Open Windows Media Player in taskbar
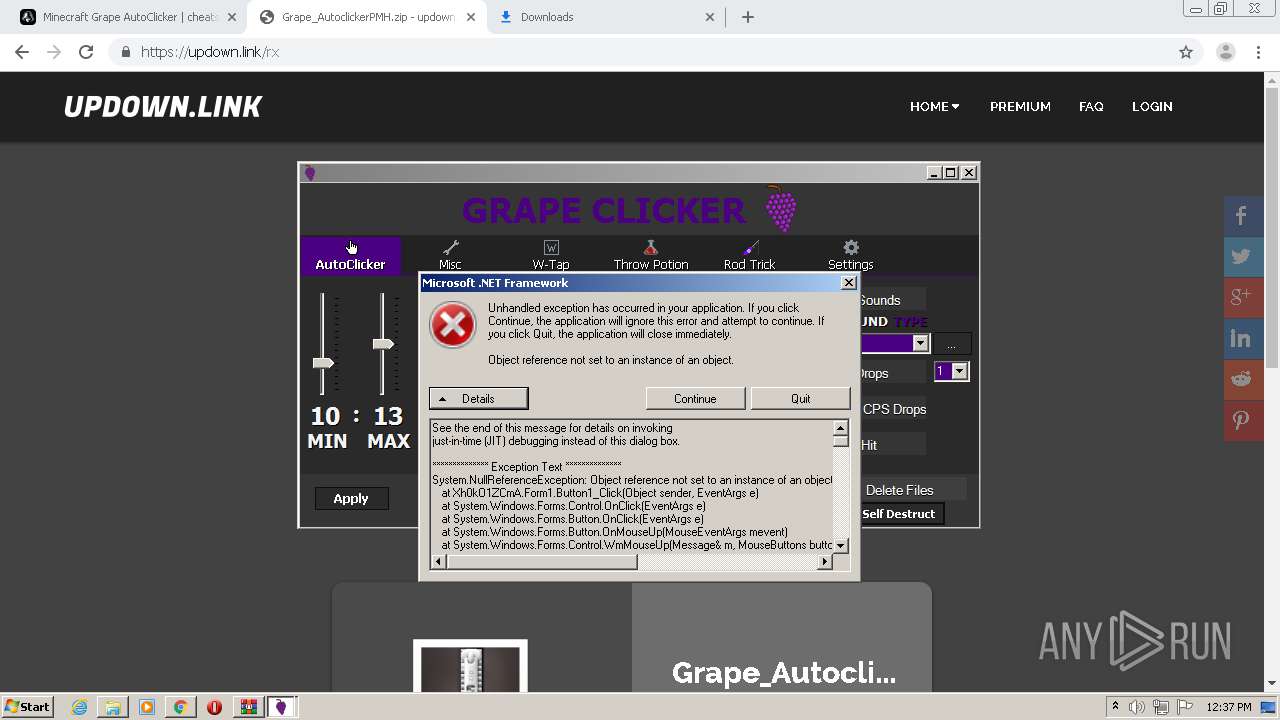Viewport: 1280px width, 720px height. pyautogui.click(x=147, y=707)
